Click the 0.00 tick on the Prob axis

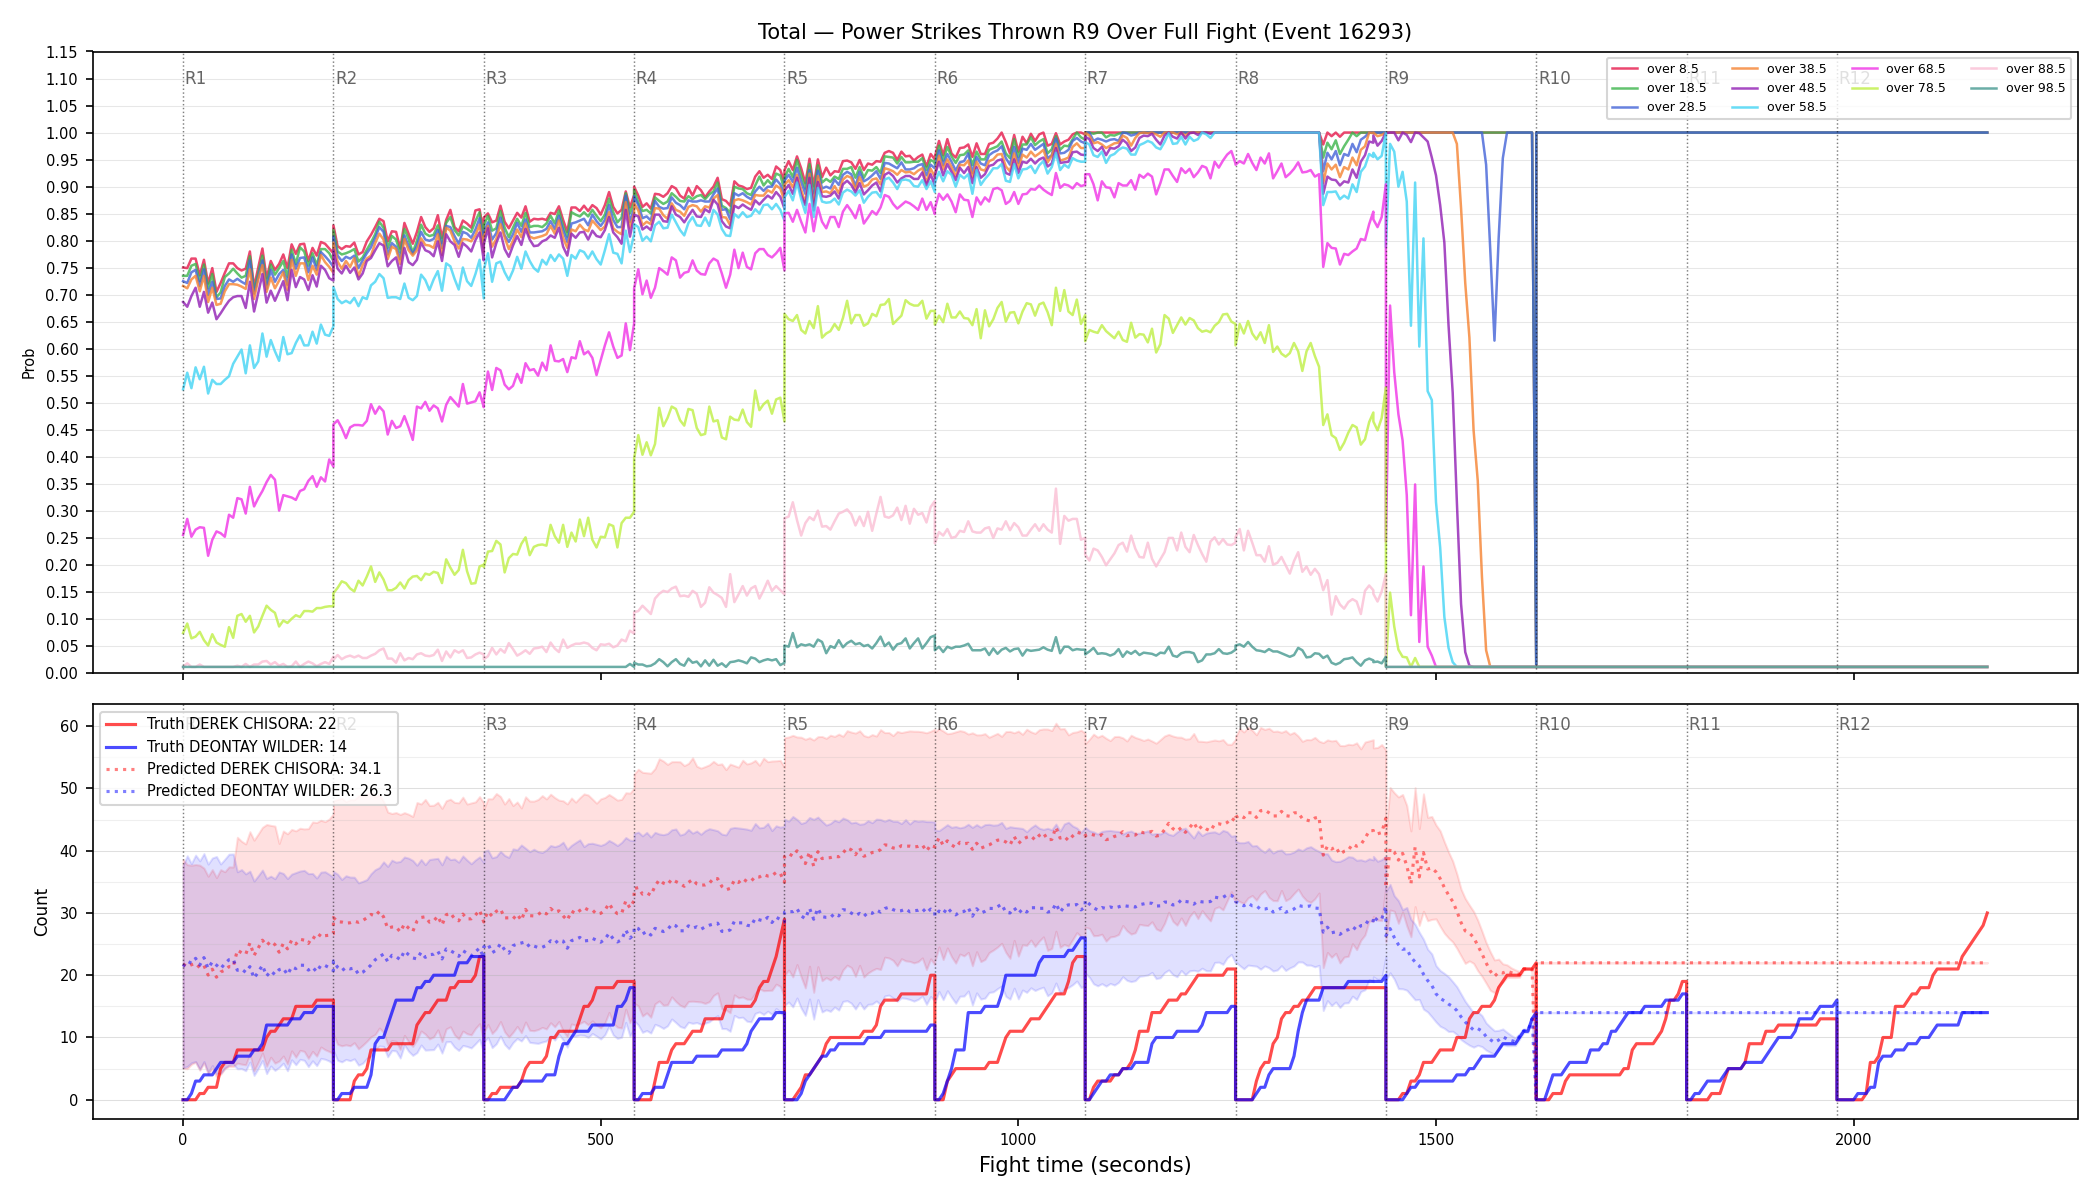pos(62,673)
